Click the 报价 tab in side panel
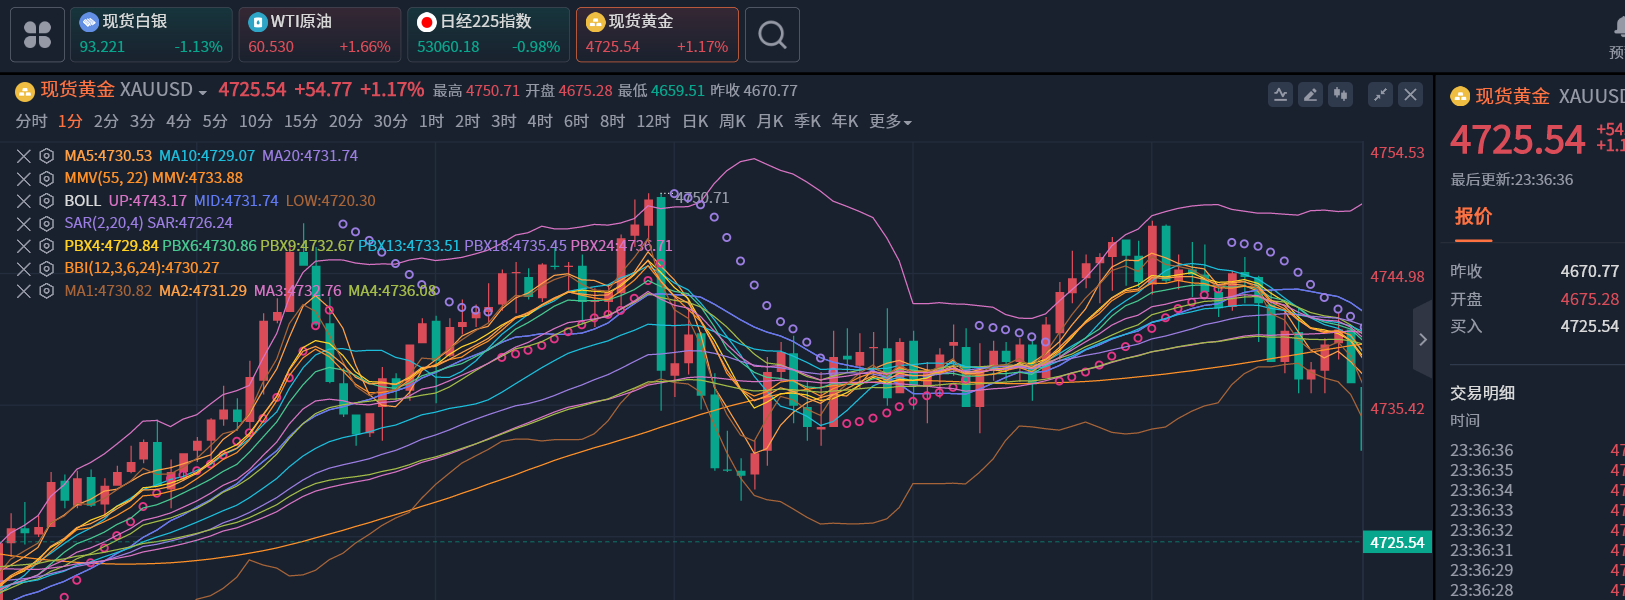Viewport: 1625px width, 600px height. click(1473, 217)
